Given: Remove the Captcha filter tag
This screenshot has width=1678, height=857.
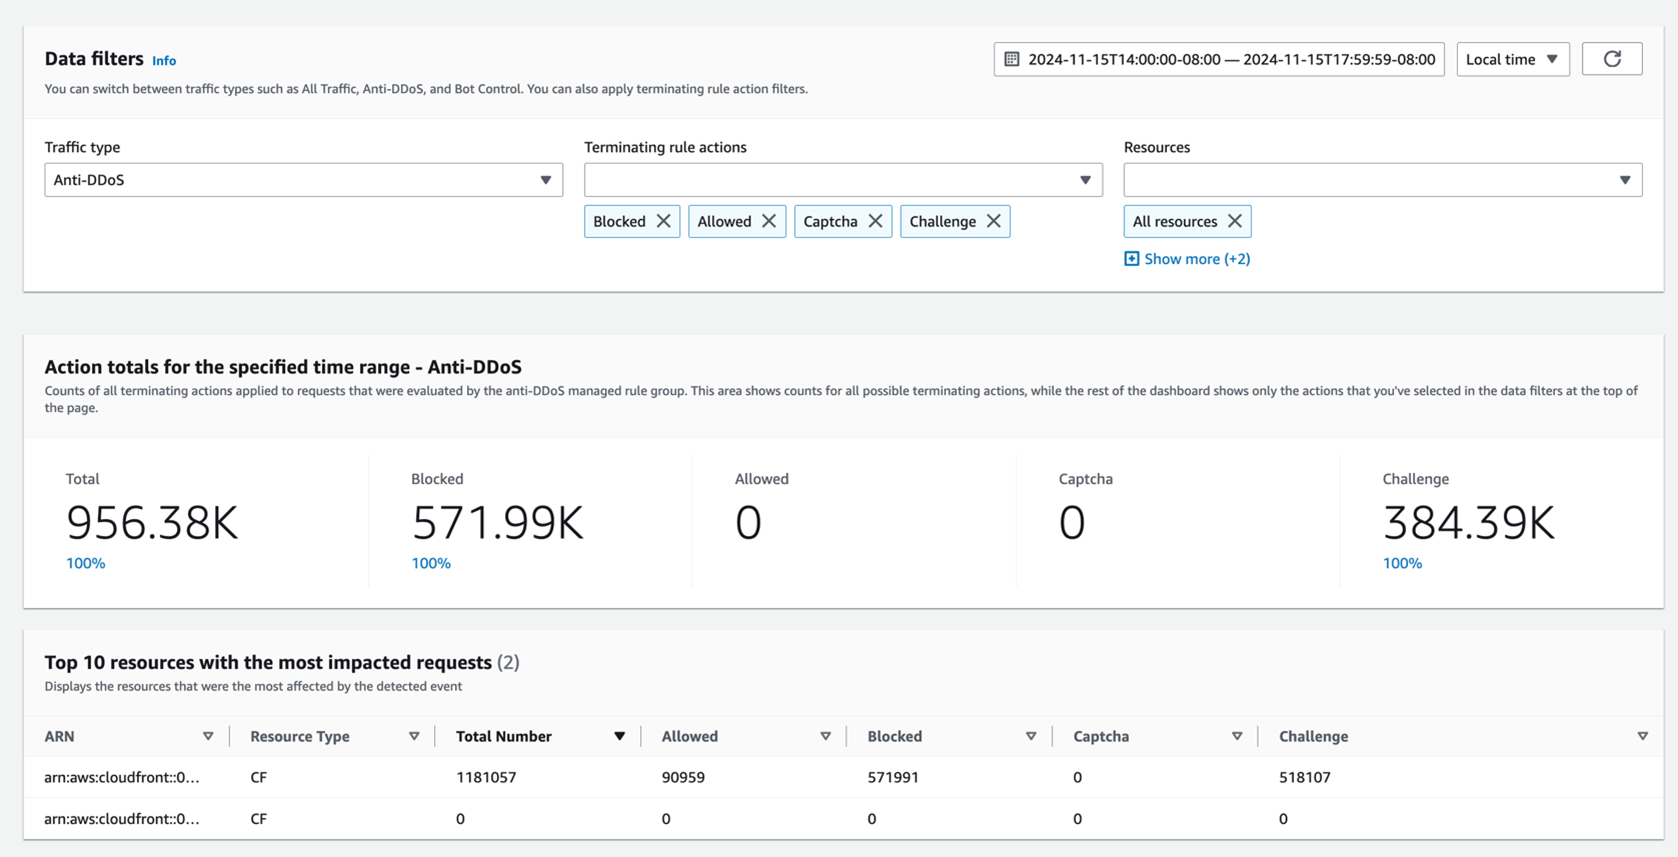Looking at the screenshot, I should (875, 221).
